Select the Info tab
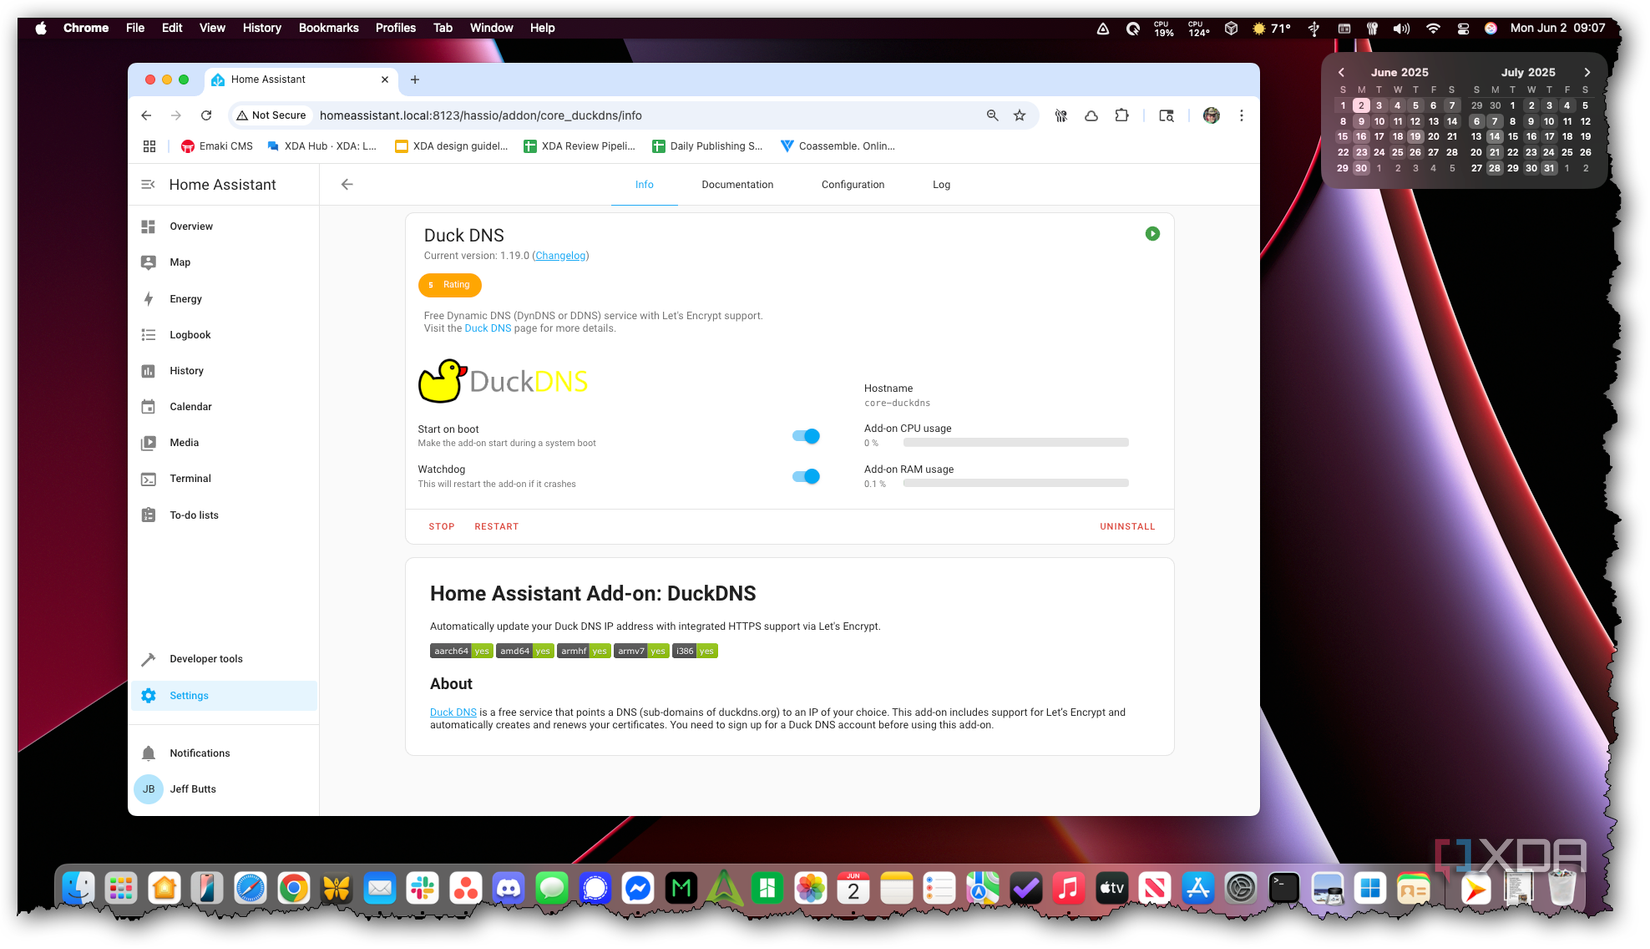 644,185
